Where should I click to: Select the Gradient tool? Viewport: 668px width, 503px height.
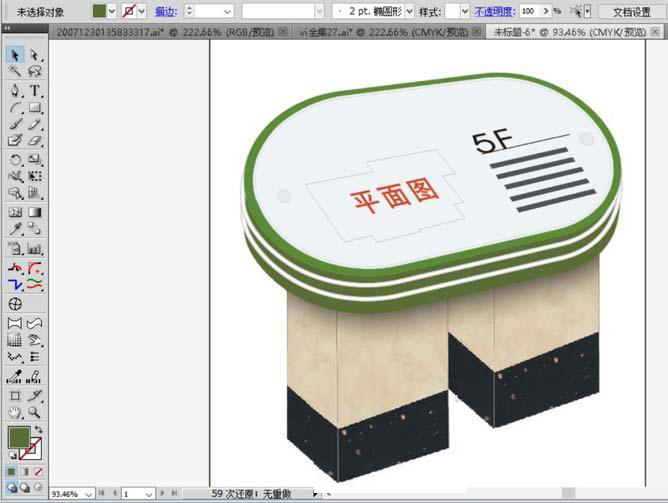35,212
